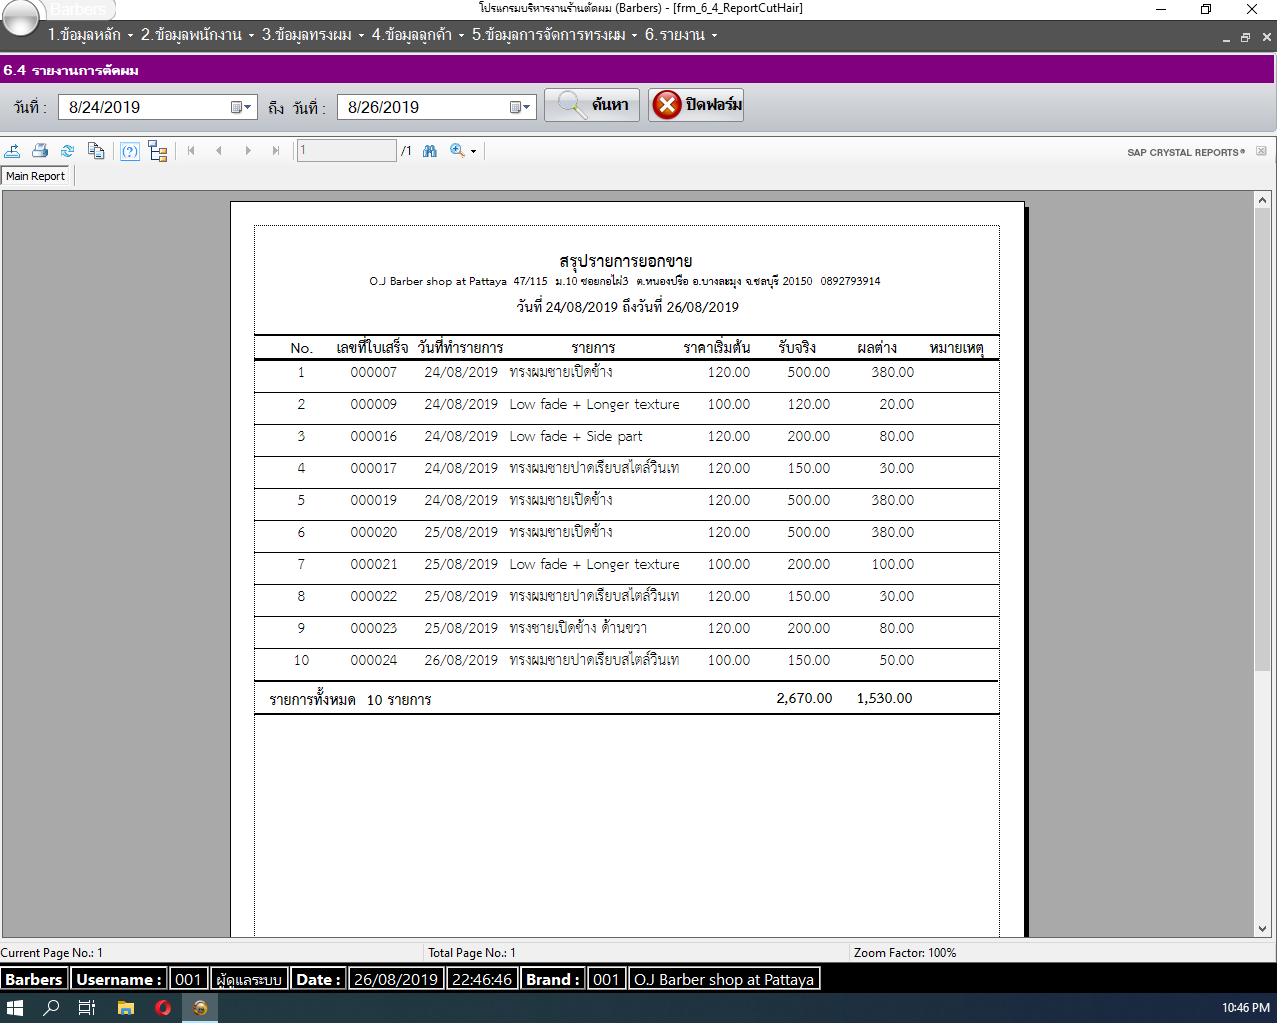
Task: Click the Copy icon in report toolbar
Action: [x=96, y=151]
